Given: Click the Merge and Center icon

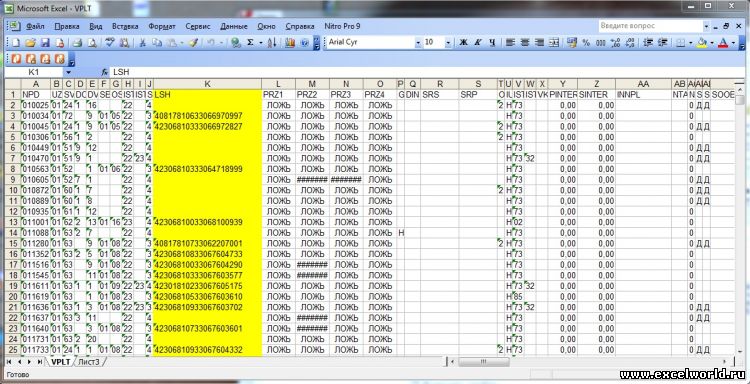Looking at the screenshot, I should click(554, 43).
